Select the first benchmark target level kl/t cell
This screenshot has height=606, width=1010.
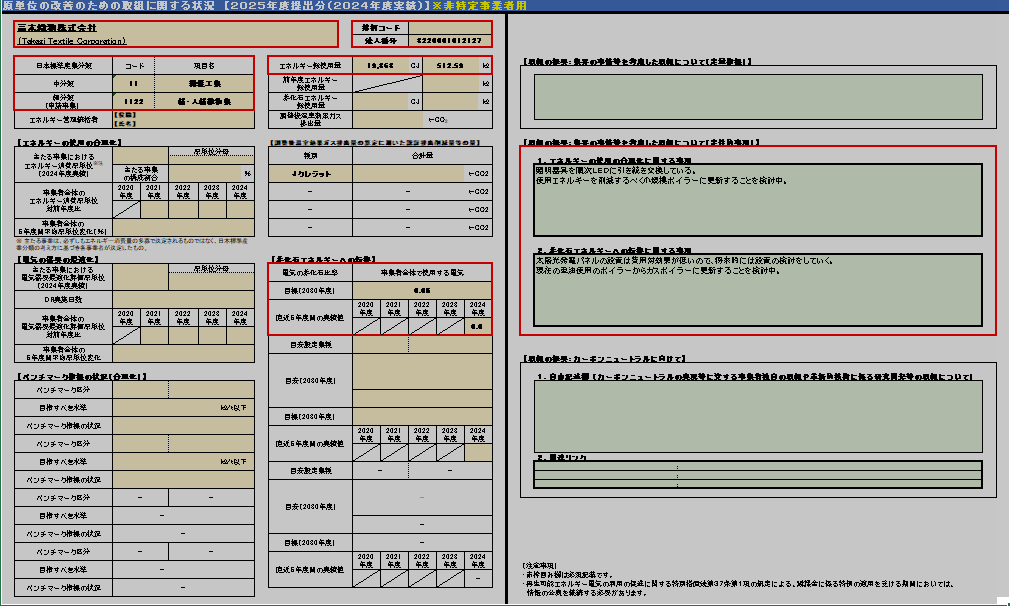[183, 408]
